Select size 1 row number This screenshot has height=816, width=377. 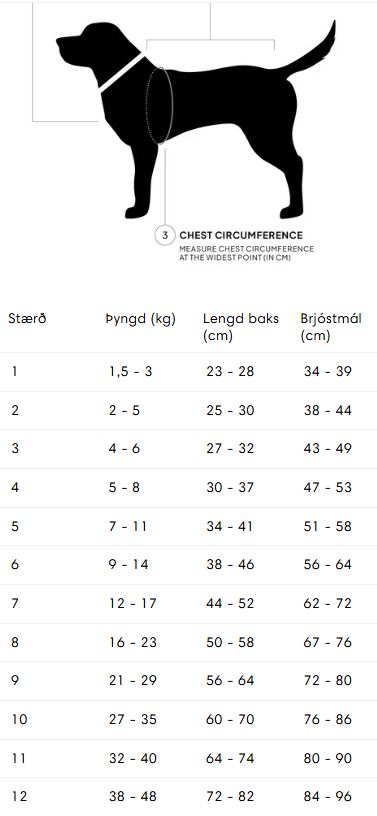[x=15, y=372]
